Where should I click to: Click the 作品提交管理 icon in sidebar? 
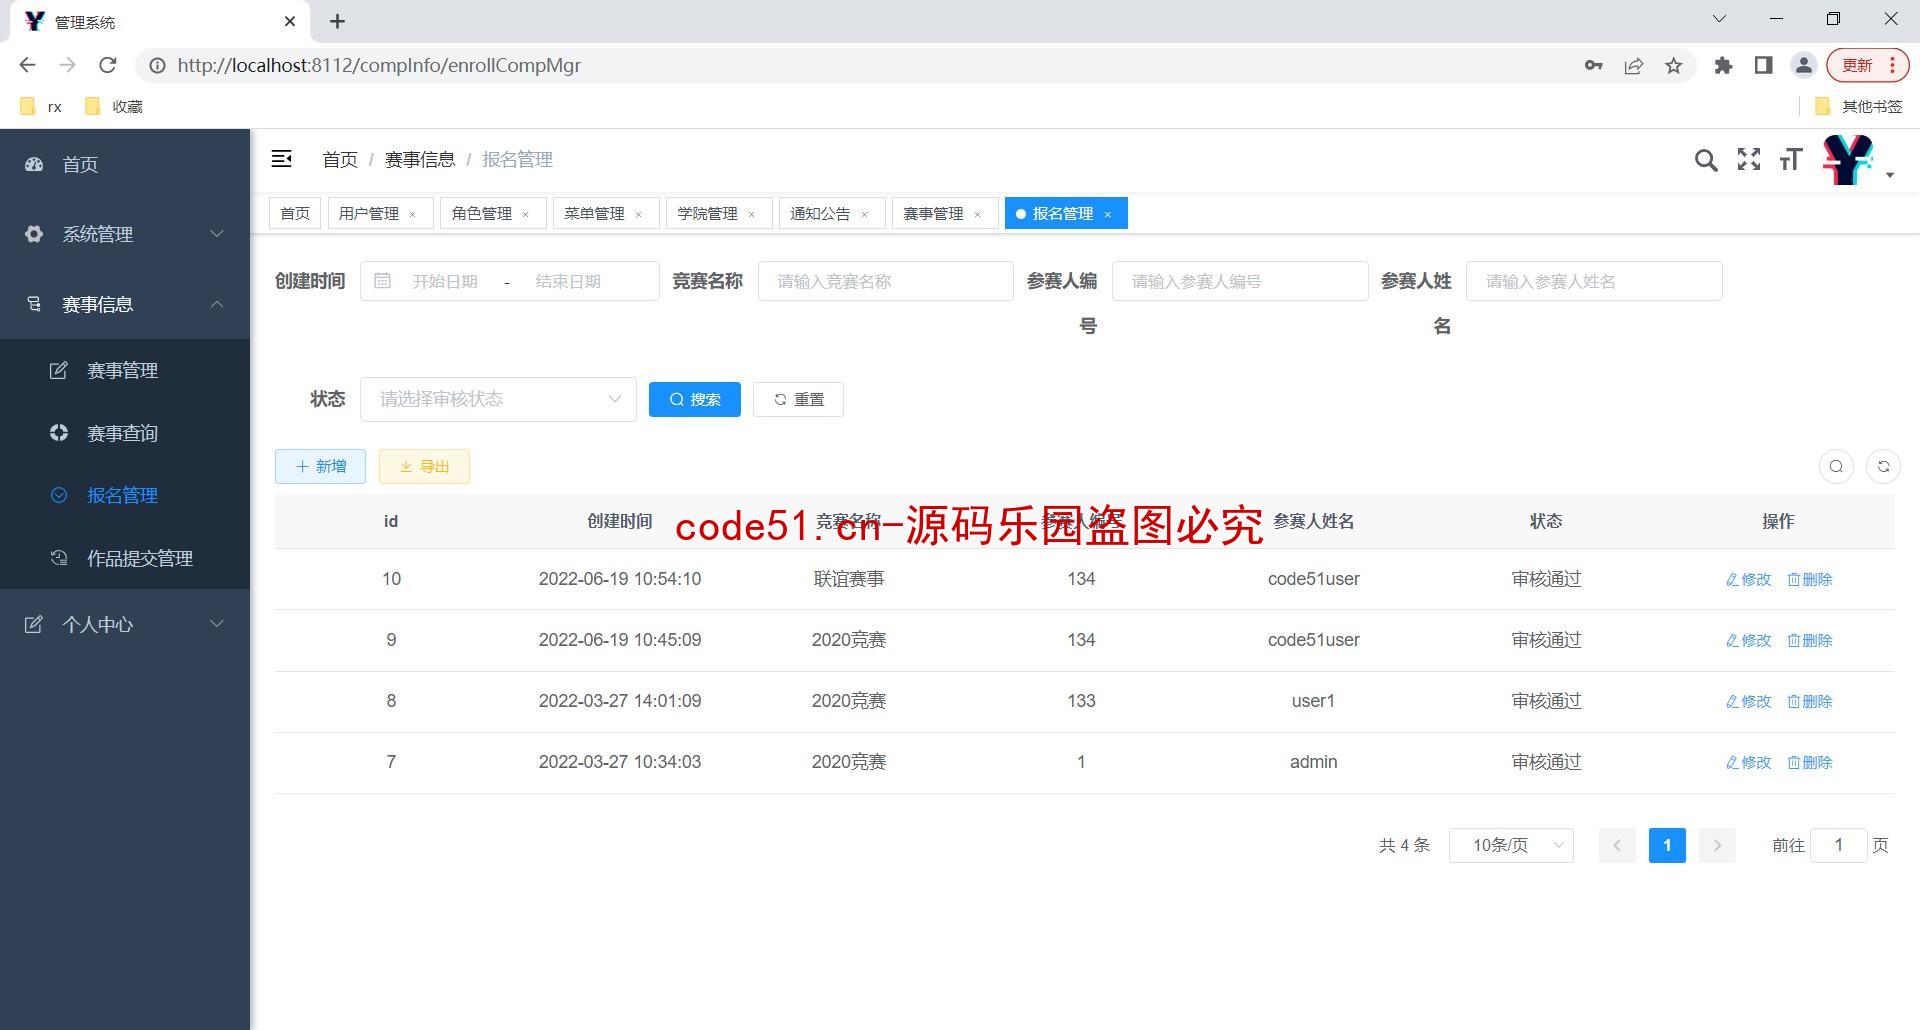click(59, 558)
